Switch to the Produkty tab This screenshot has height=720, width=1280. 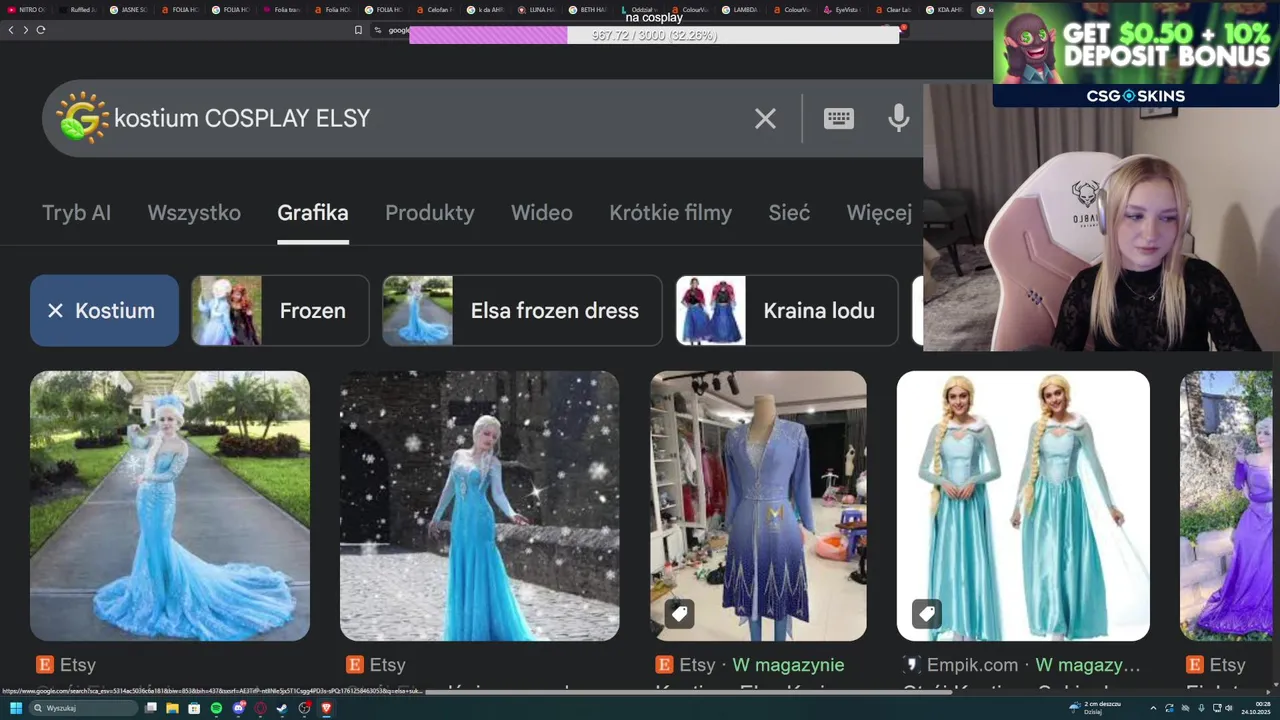pos(430,213)
